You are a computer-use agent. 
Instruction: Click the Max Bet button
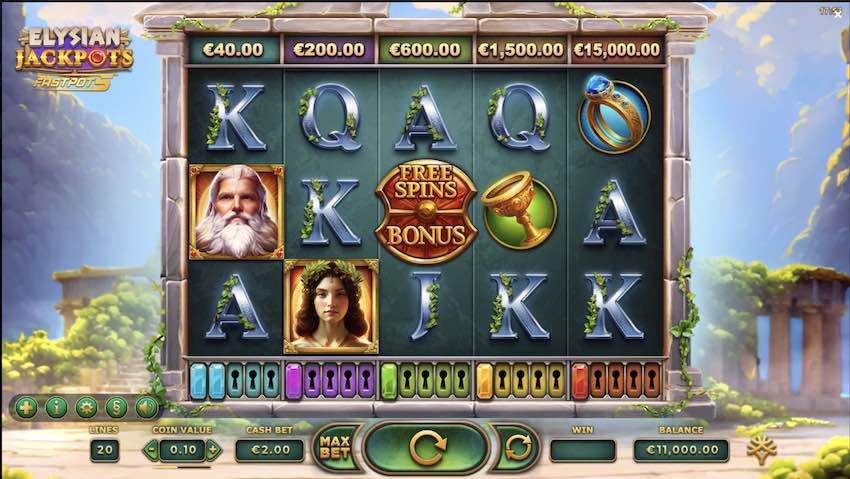[336, 448]
